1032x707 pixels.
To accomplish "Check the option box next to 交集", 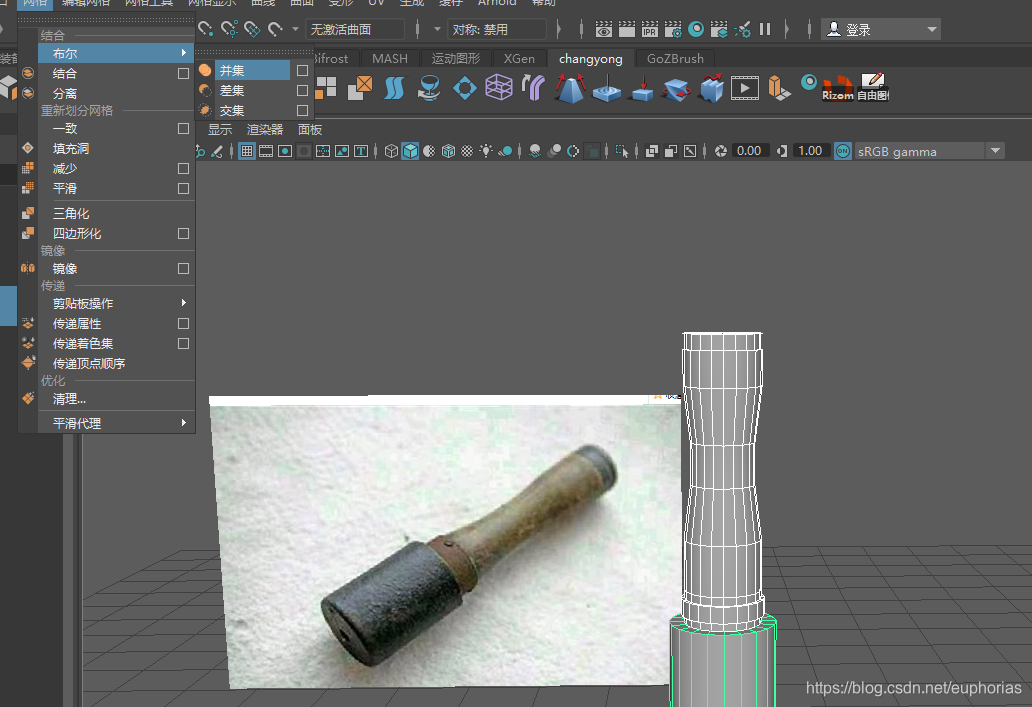I will pos(302,110).
